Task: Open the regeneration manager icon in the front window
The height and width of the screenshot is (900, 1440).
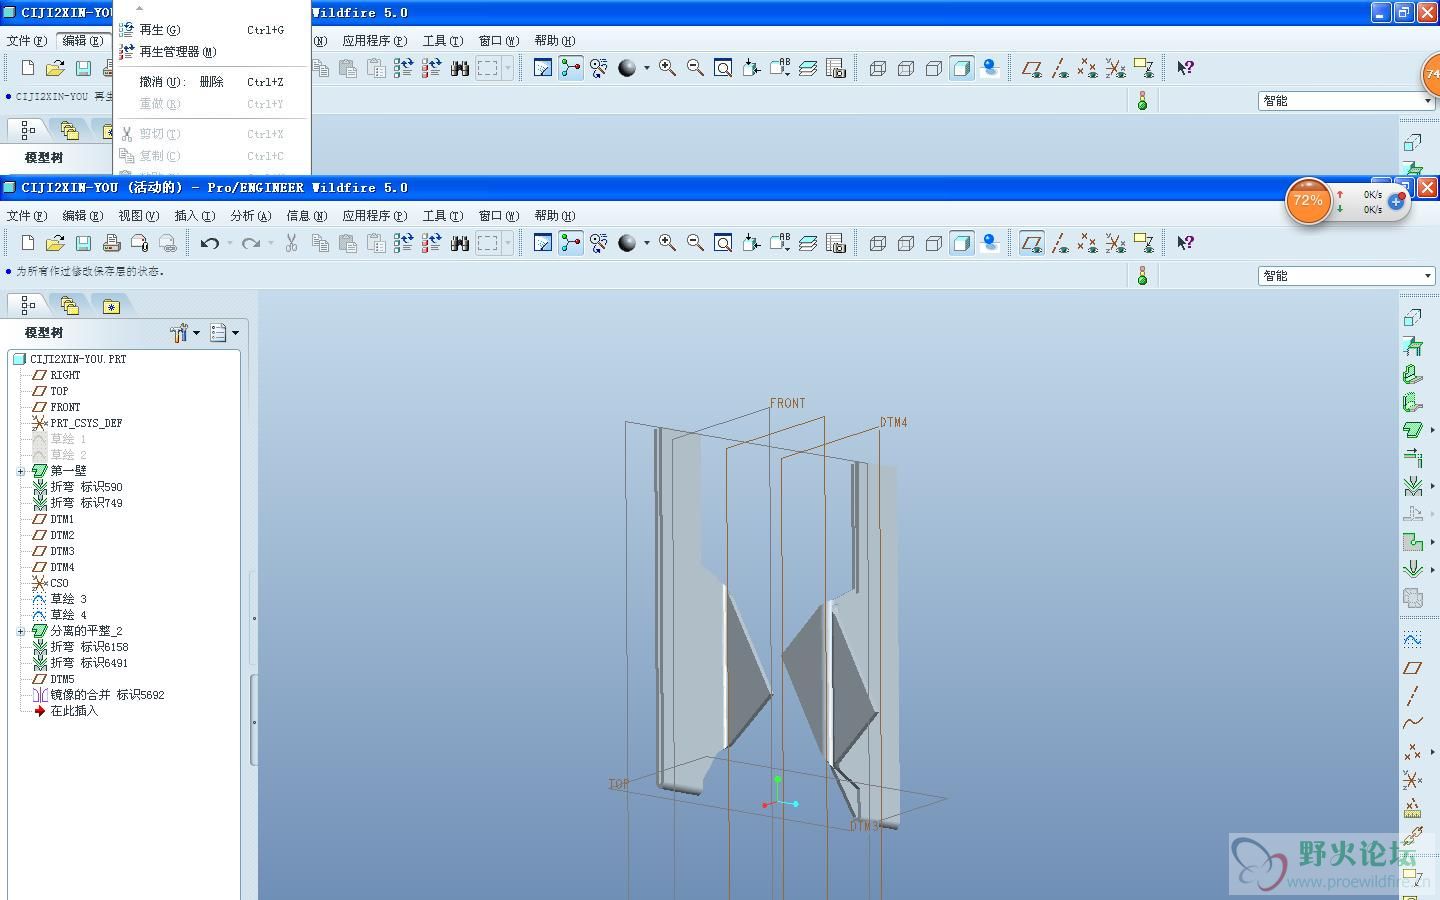Action: tap(431, 243)
